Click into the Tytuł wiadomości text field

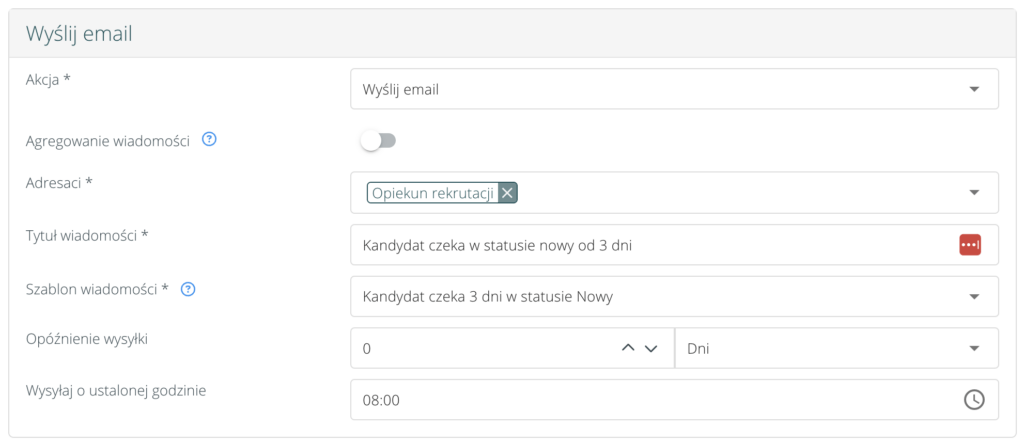pos(650,245)
